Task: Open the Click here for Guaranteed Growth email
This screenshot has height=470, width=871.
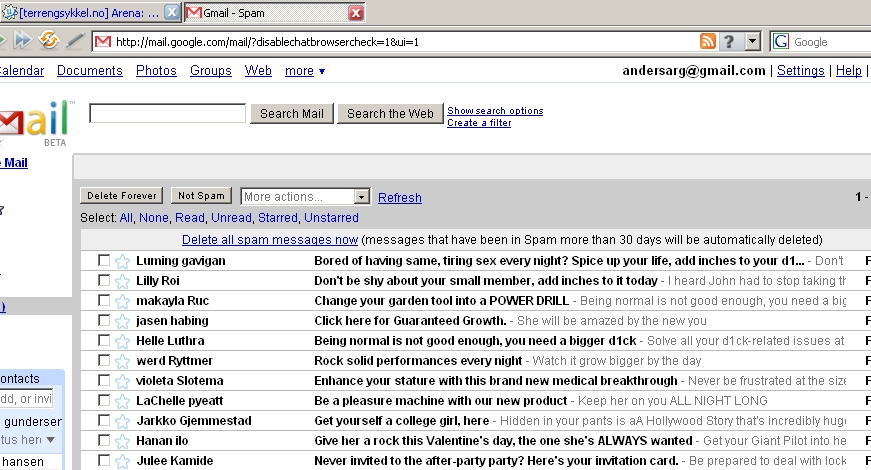Action: click(410, 321)
